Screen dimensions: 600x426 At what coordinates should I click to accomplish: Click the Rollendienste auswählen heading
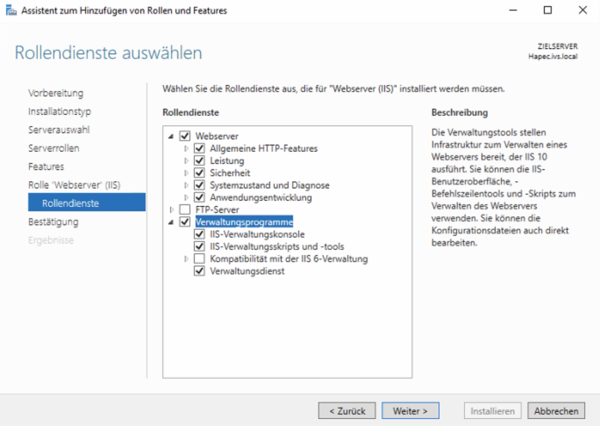(108, 53)
